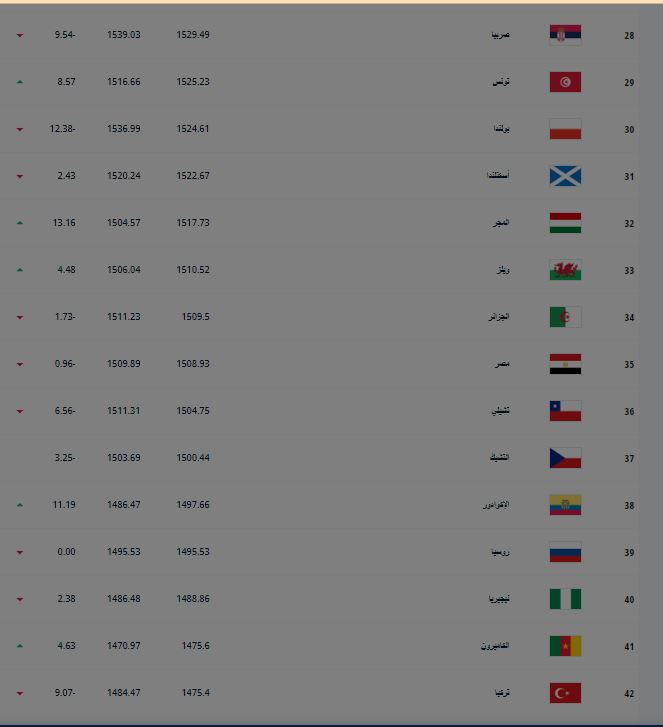Open the Egypt team name link at rank 35
The image size is (663, 727).
click(502, 364)
